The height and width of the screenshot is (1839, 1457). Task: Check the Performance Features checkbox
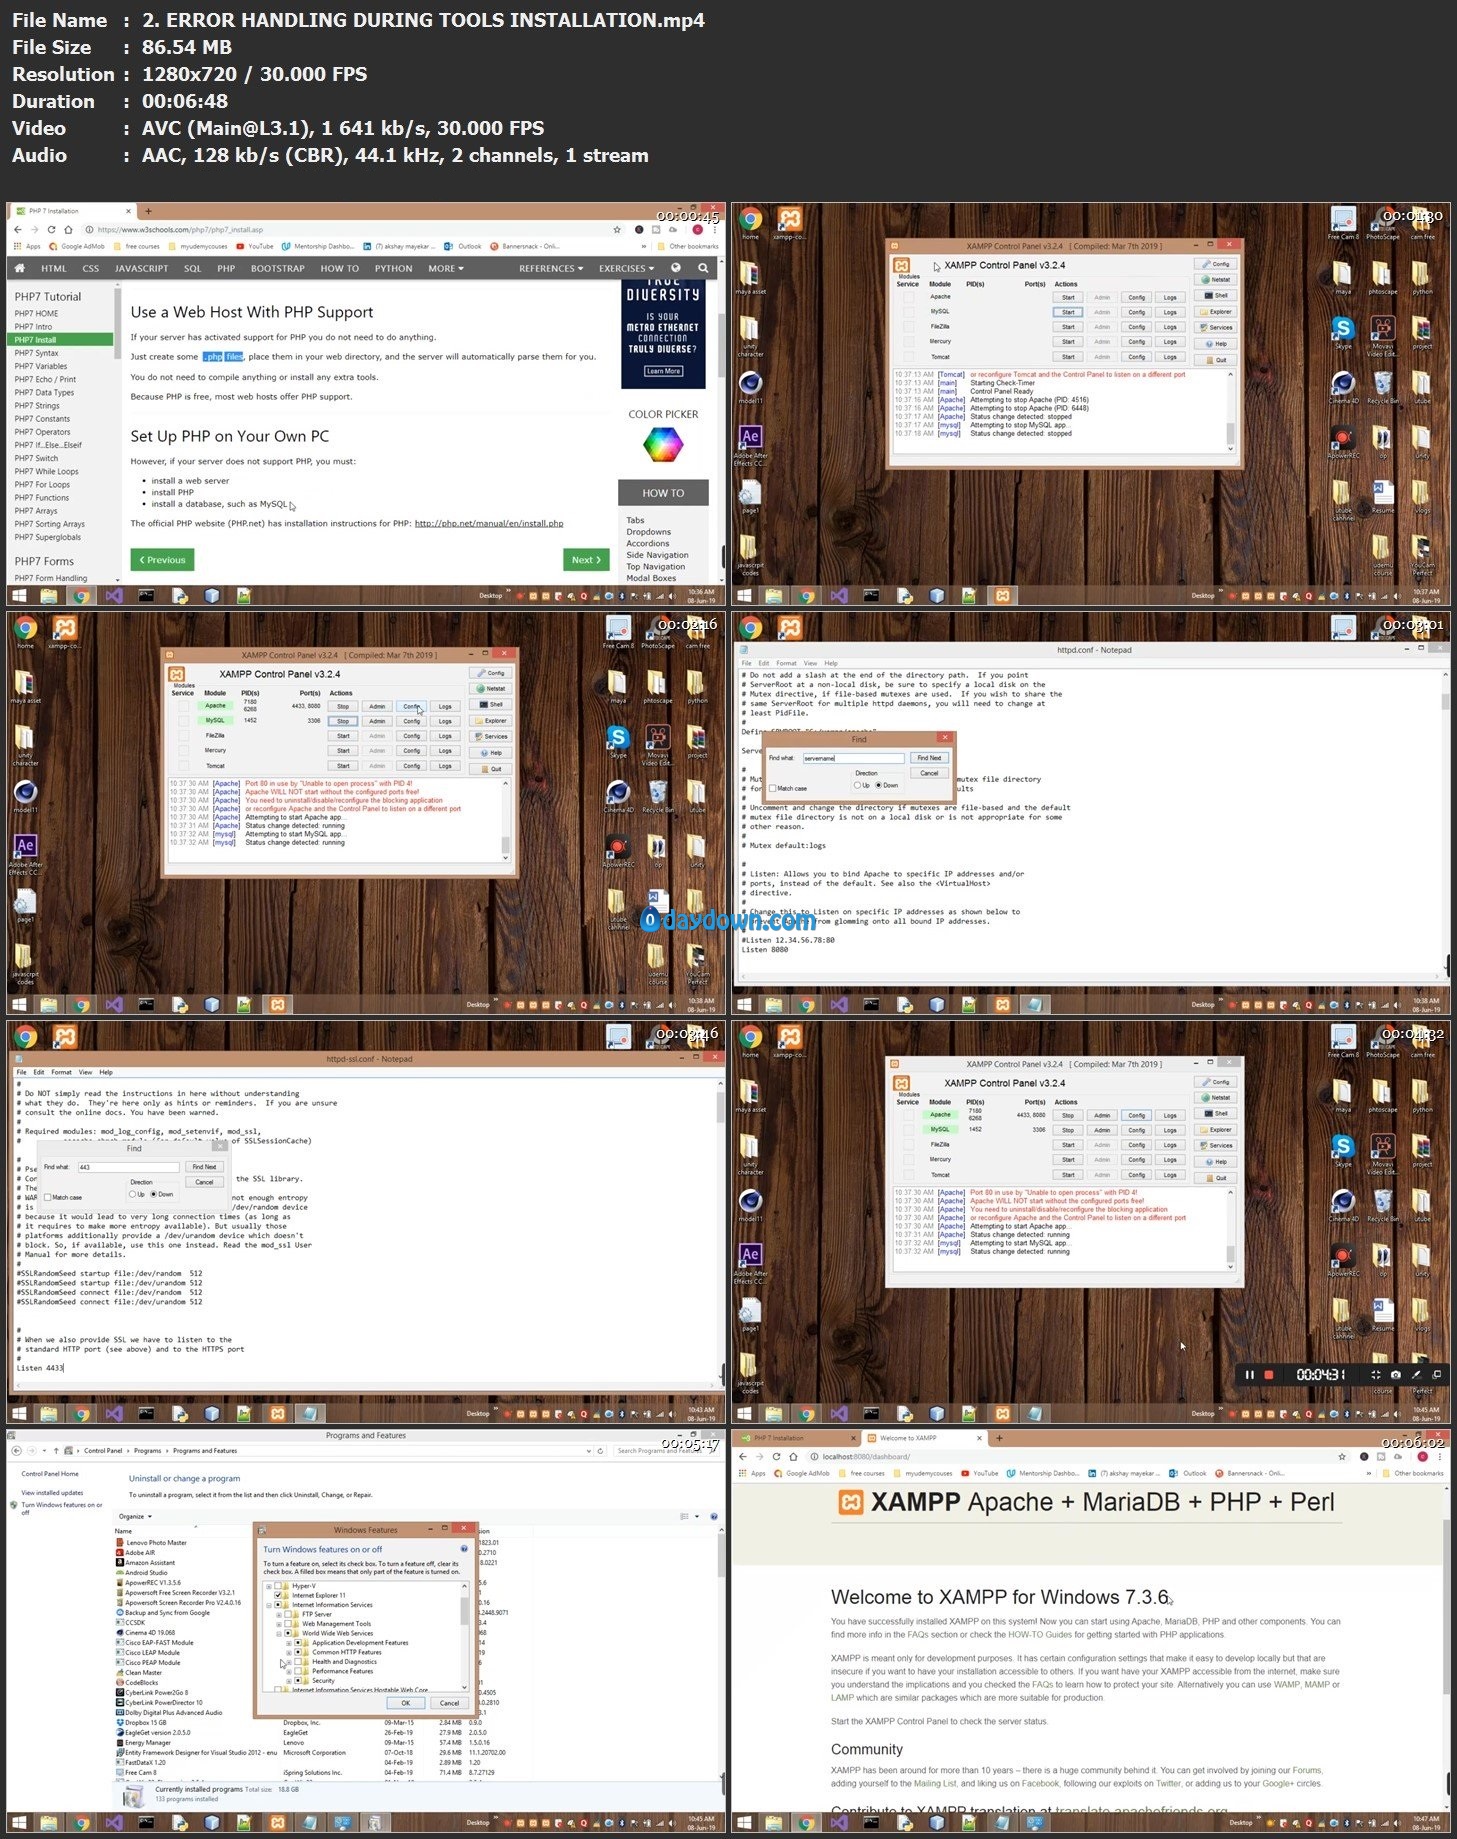[299, 1671]
